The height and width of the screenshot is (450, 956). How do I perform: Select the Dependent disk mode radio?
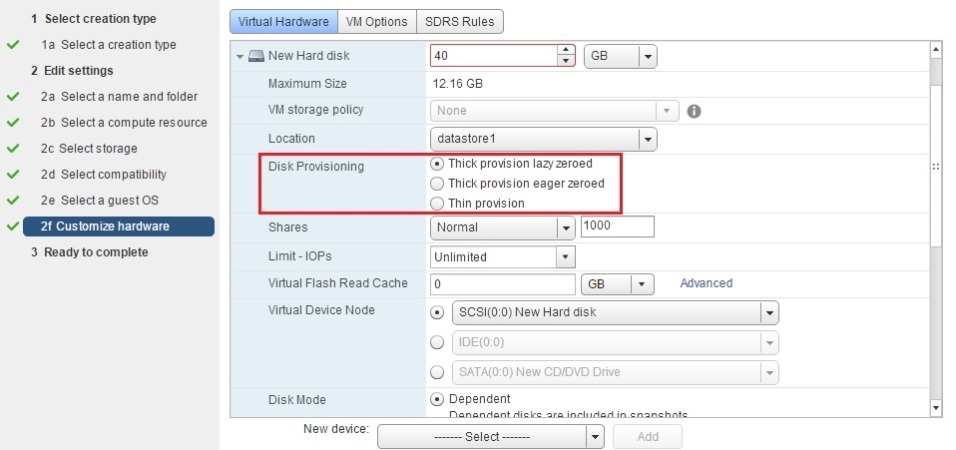(x=437, y=399)
